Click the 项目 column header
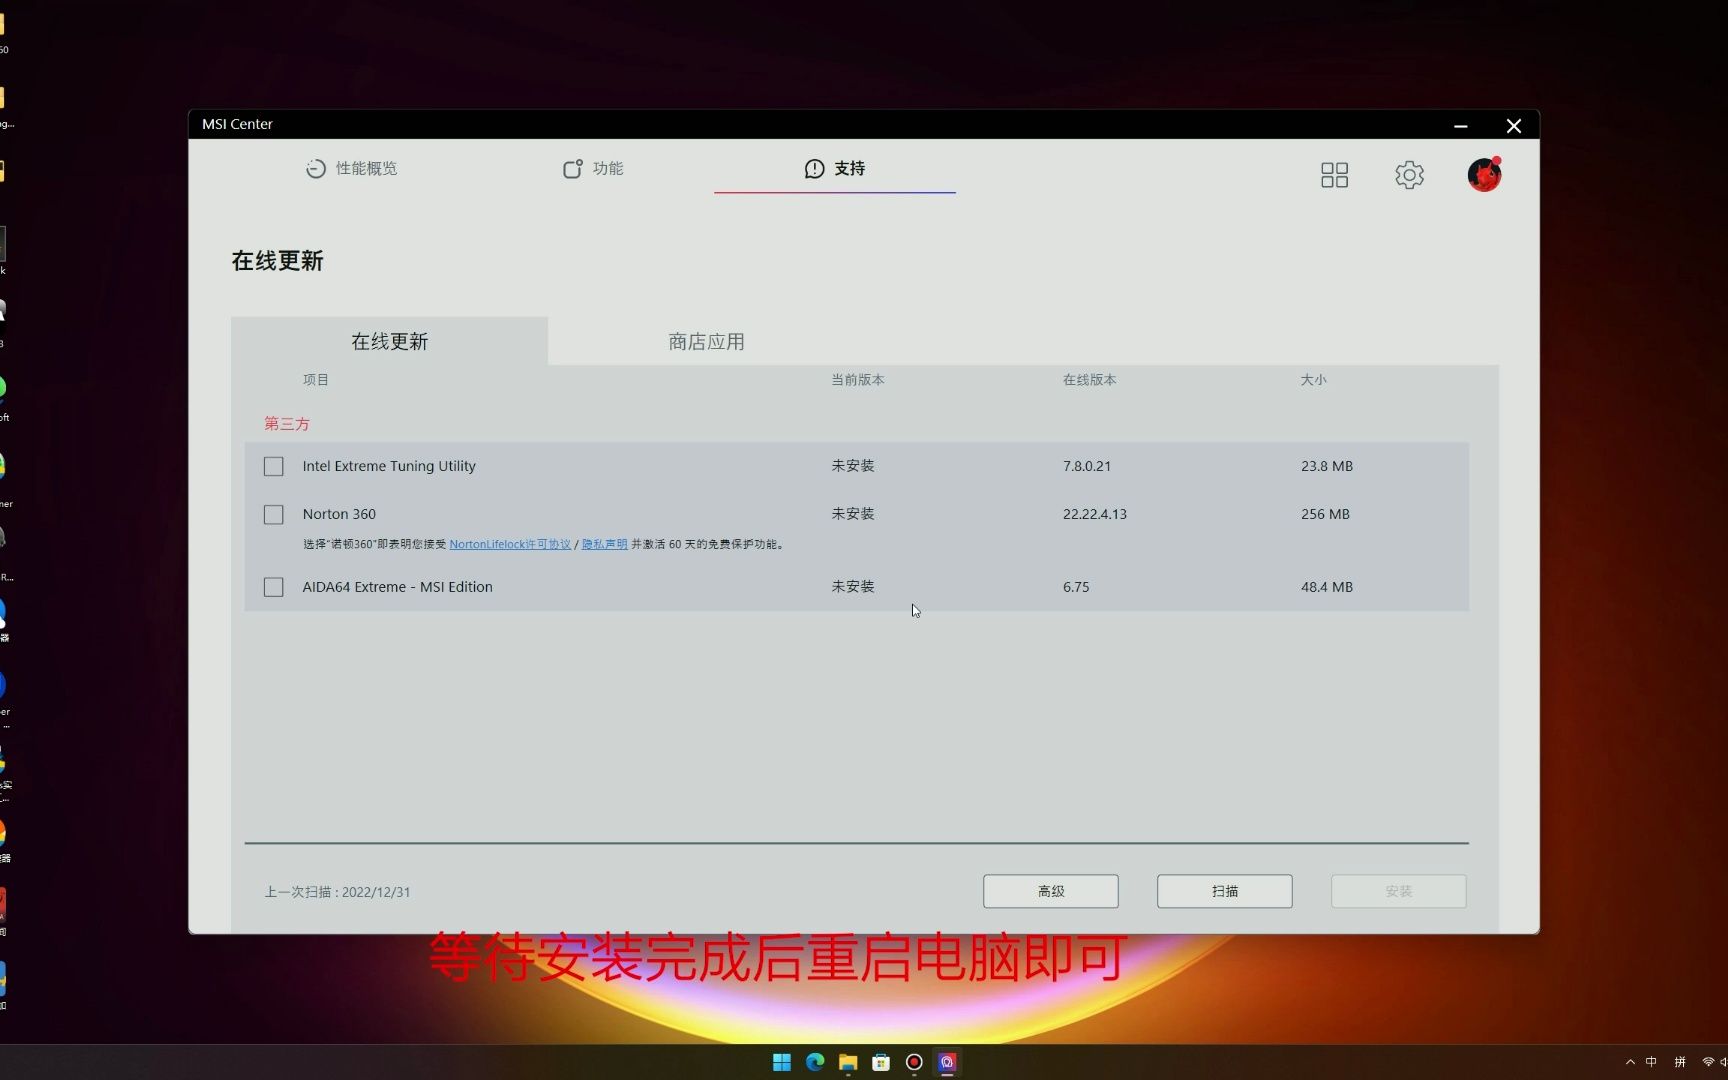 click(x=315, y=380)
